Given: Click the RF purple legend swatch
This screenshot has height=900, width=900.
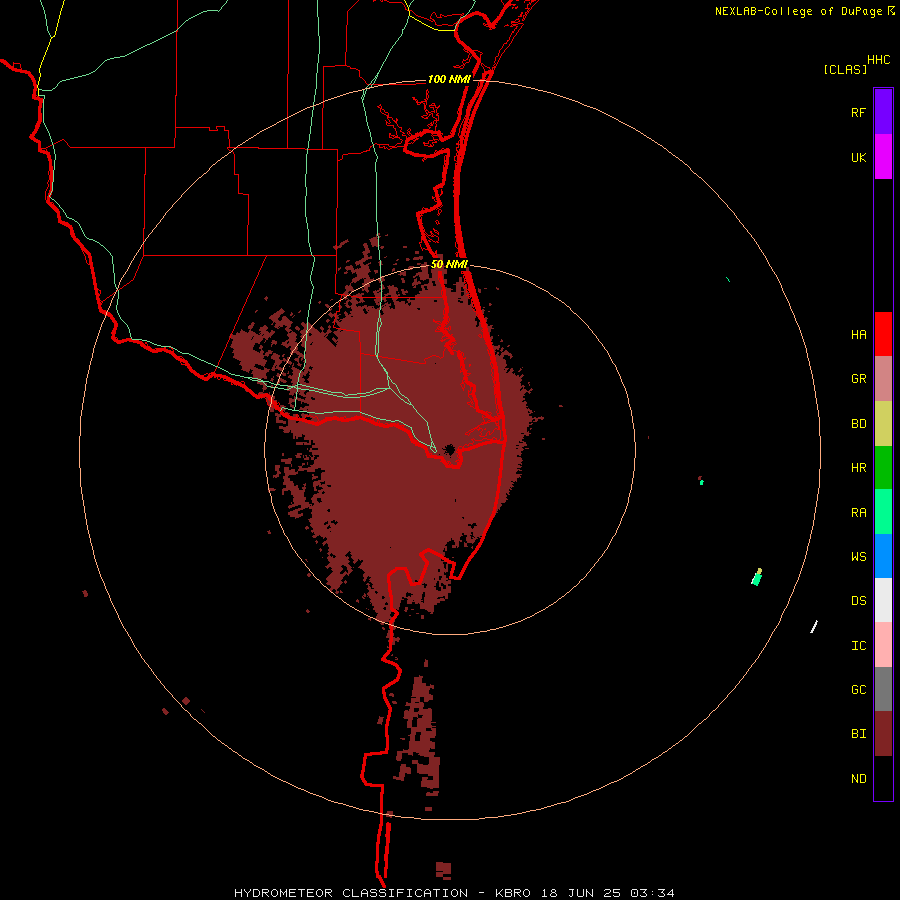Looking at the screenshot, I should click(x=883, y=112).
